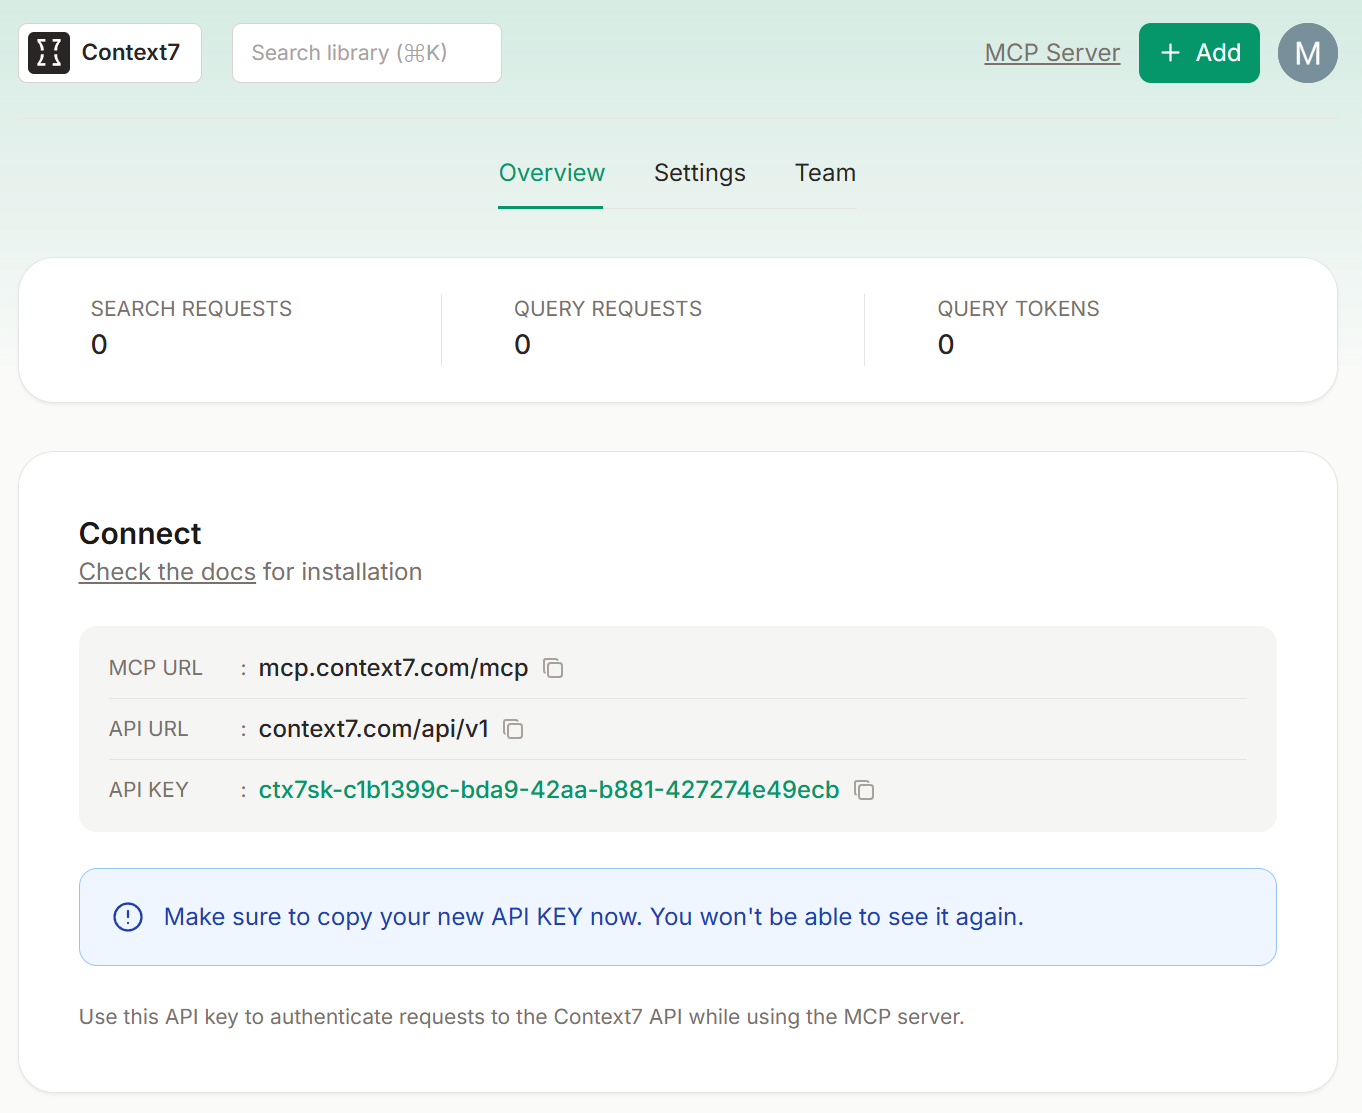Screen dimensions: 1362x1113
Task: Click the Context7 logo icon
Action: click(x=49, y=53)
